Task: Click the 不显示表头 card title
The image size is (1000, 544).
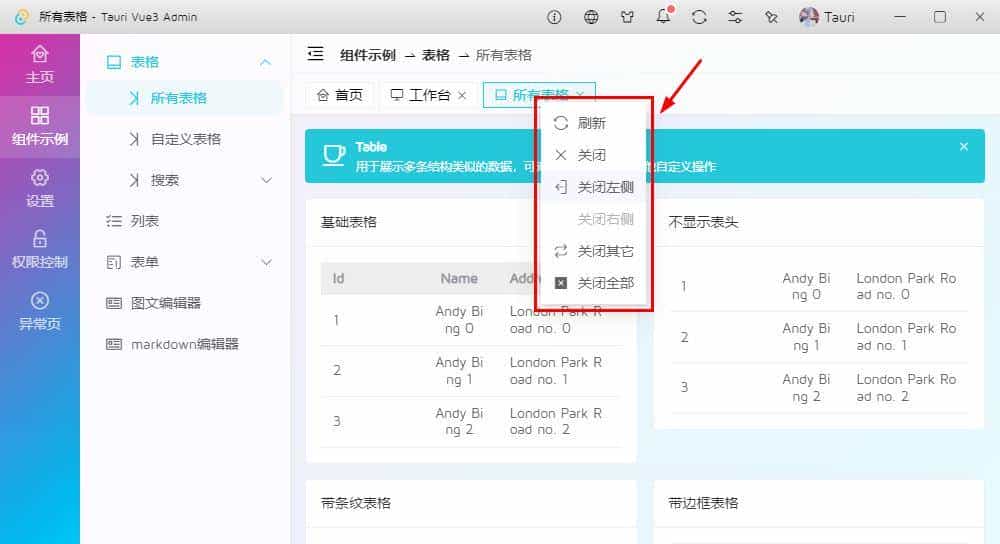Action: 703,222
